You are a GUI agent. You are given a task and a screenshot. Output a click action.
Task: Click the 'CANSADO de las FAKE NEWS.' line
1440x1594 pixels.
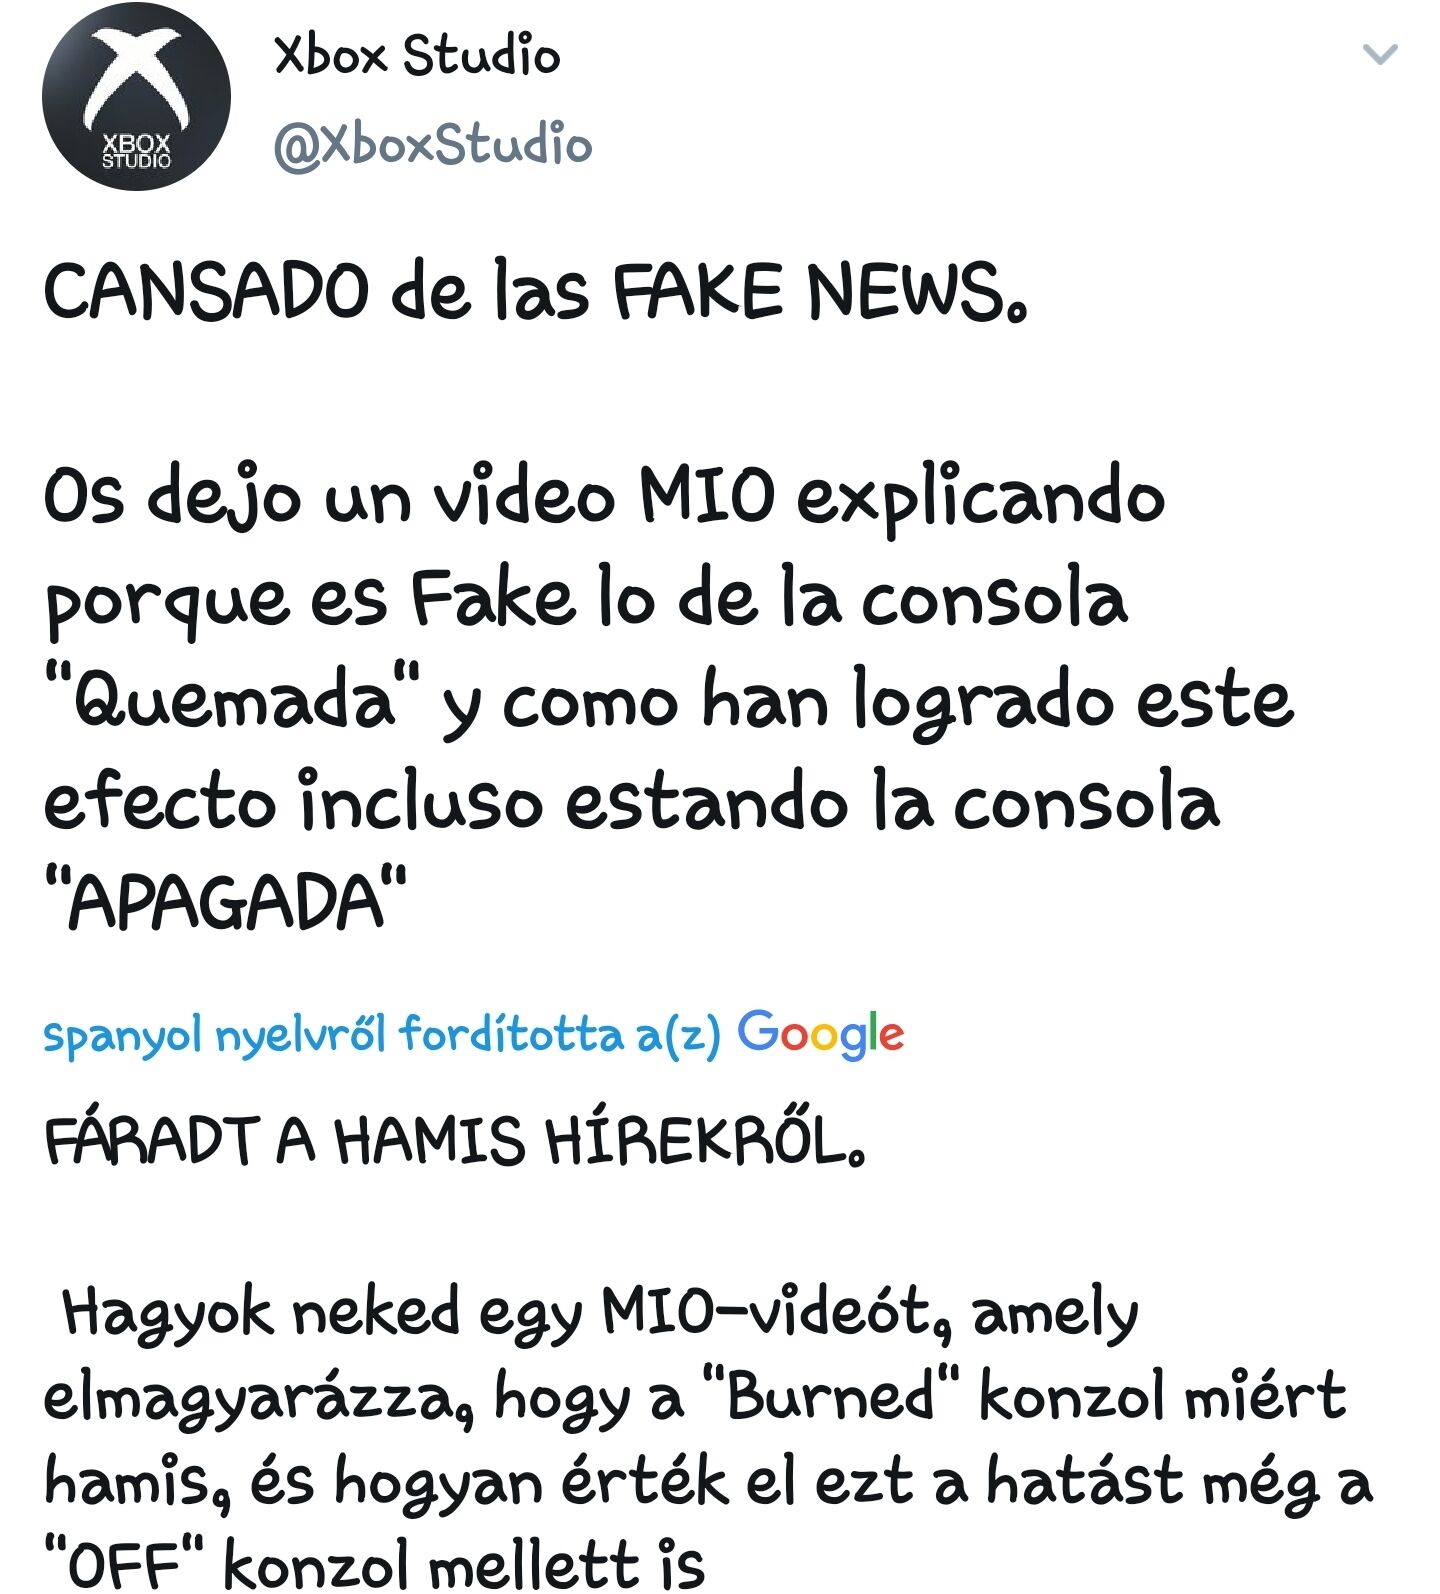(x=535, y=292)
